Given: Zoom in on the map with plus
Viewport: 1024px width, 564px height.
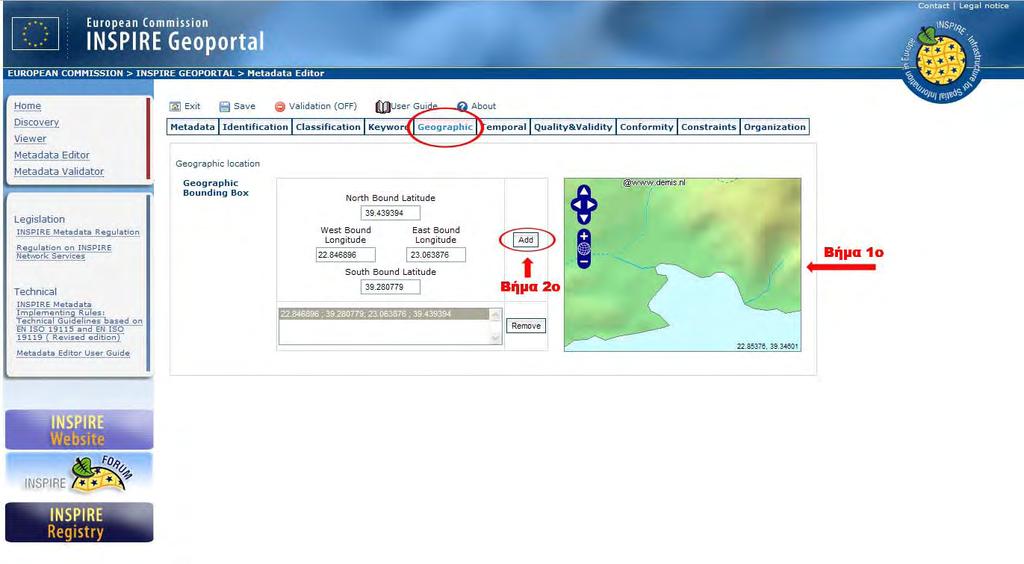Looking at the screenshot, I should click(584, 236).
